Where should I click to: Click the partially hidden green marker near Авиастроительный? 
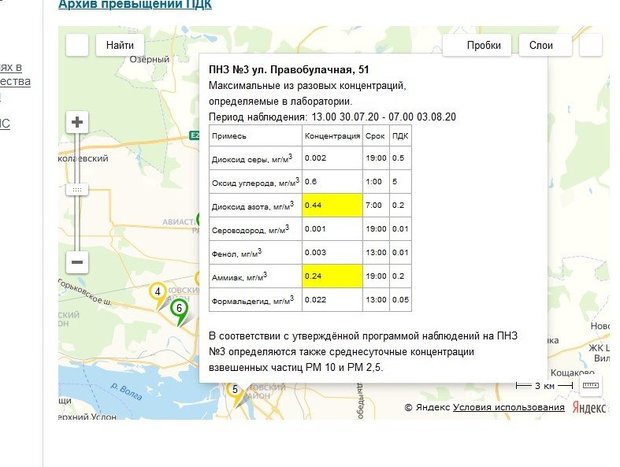pyautogui.click(x=201, y=219)
